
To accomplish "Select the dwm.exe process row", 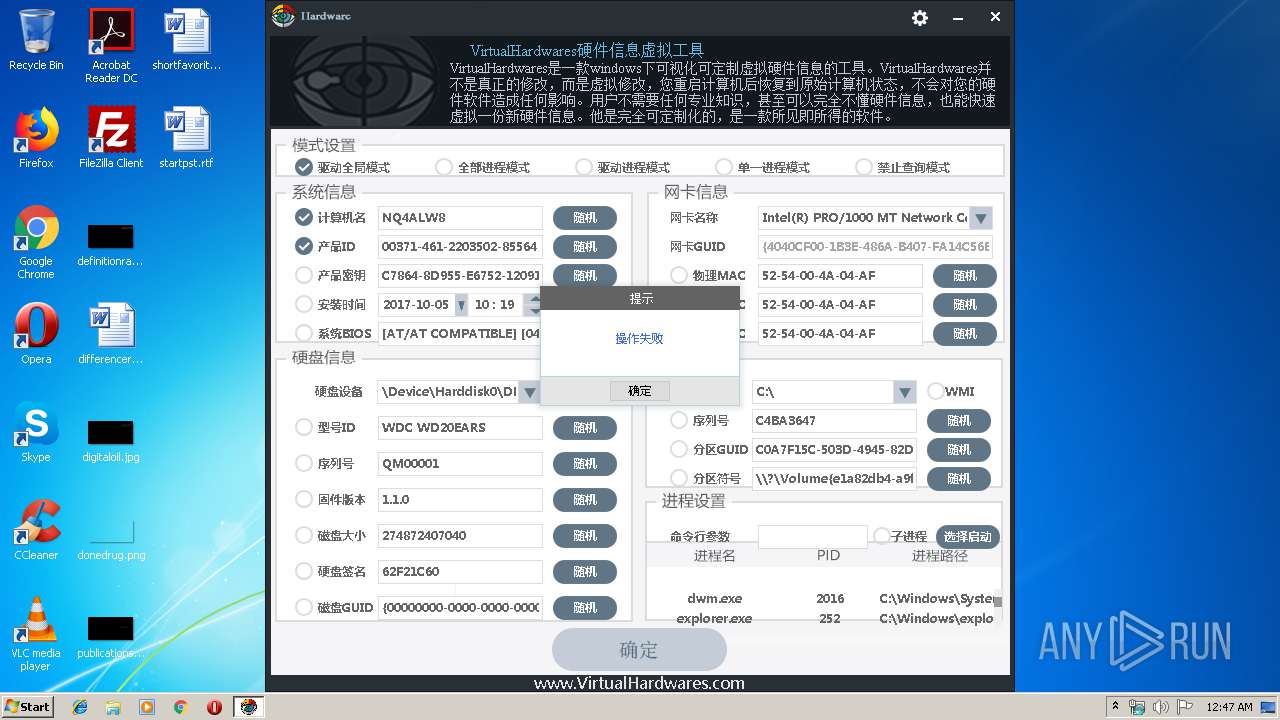I will coord(820,599).
